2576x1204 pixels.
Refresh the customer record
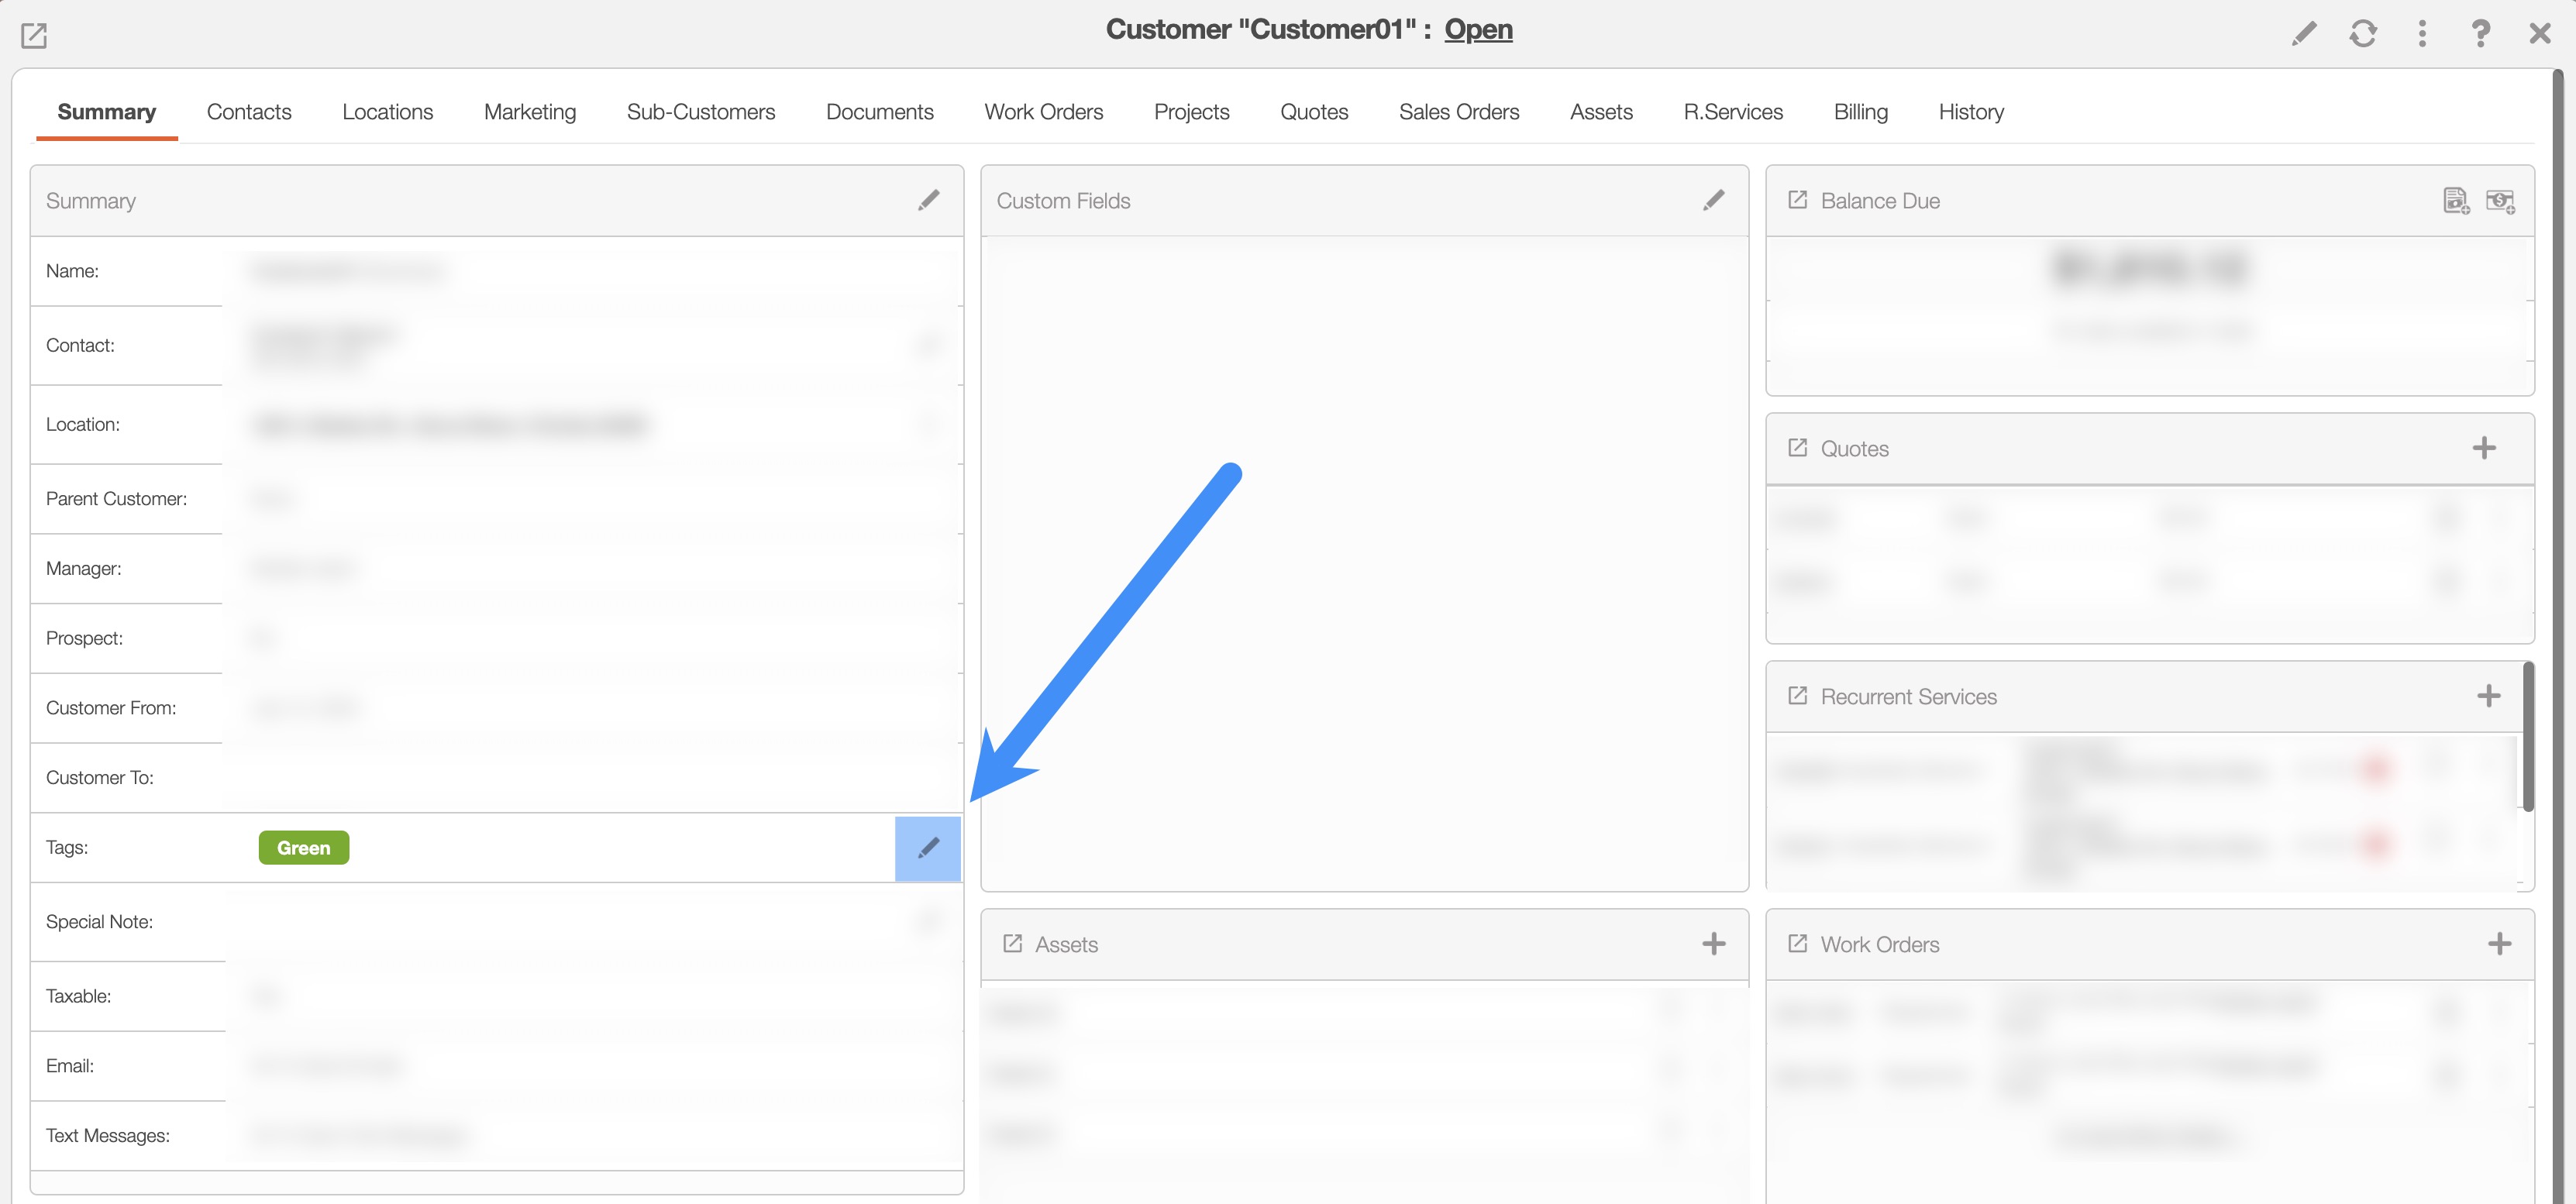(2362, 33)
